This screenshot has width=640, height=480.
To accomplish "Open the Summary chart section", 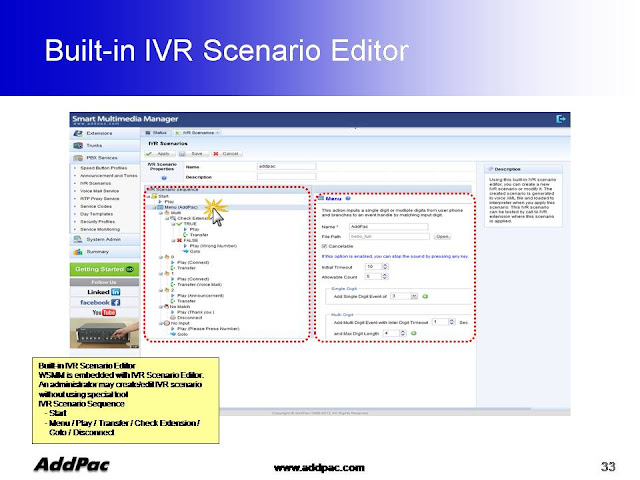I will [x=104, y=252].
